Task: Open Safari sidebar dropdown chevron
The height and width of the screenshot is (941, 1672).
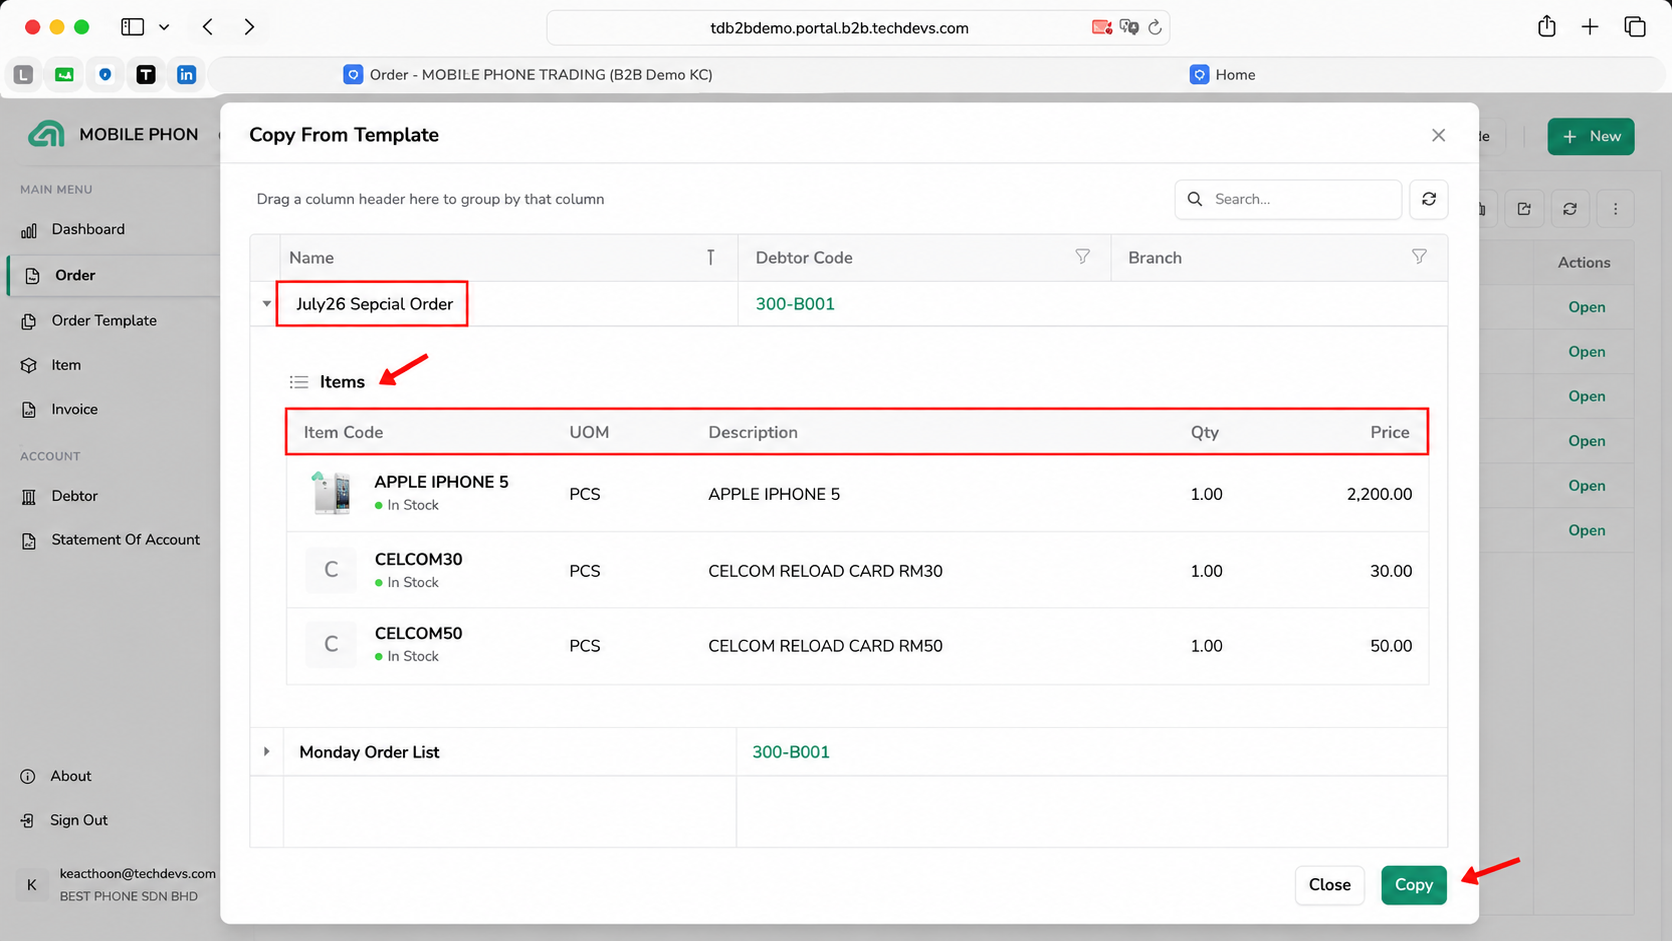Action: click(164, 27)
